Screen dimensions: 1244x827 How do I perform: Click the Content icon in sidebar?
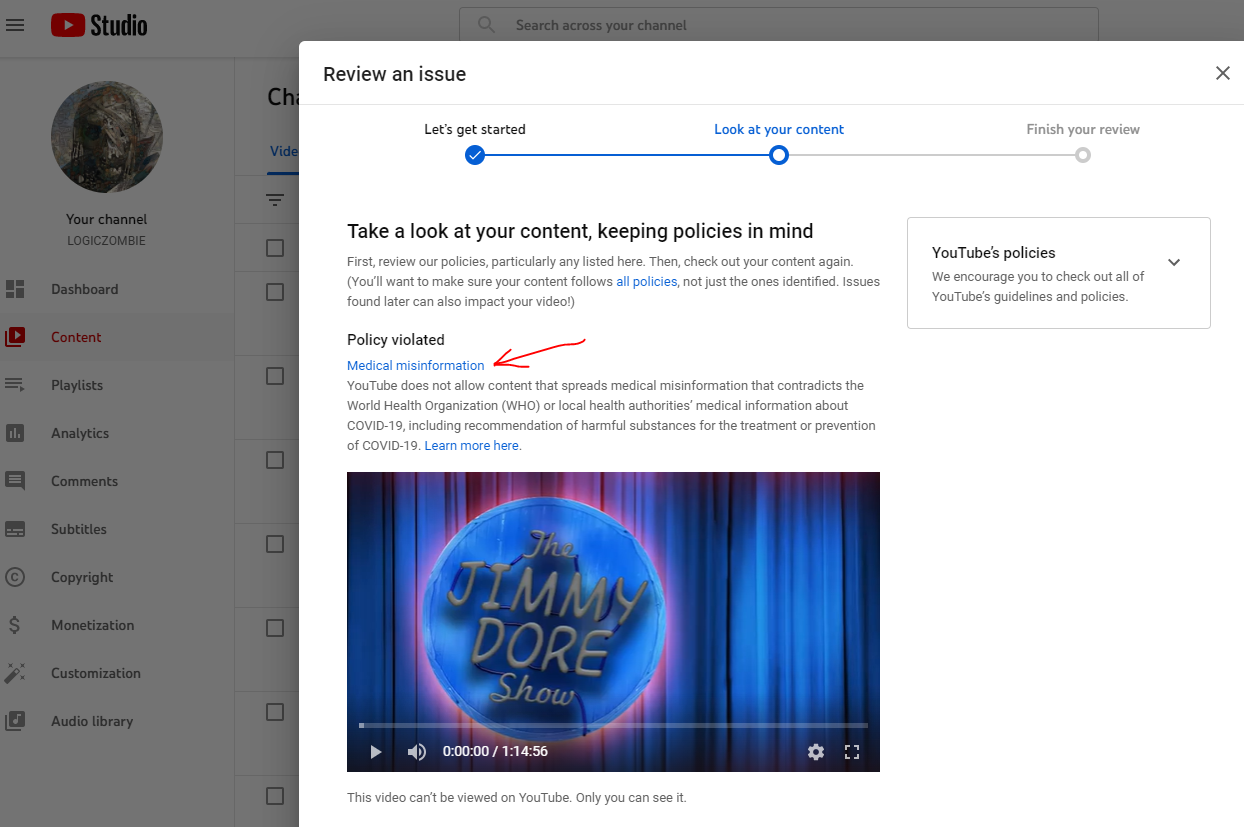point(15,337)
